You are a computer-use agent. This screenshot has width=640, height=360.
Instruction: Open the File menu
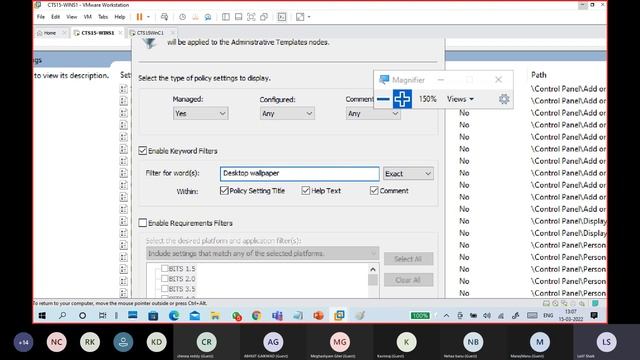click(x=41, y=17)
